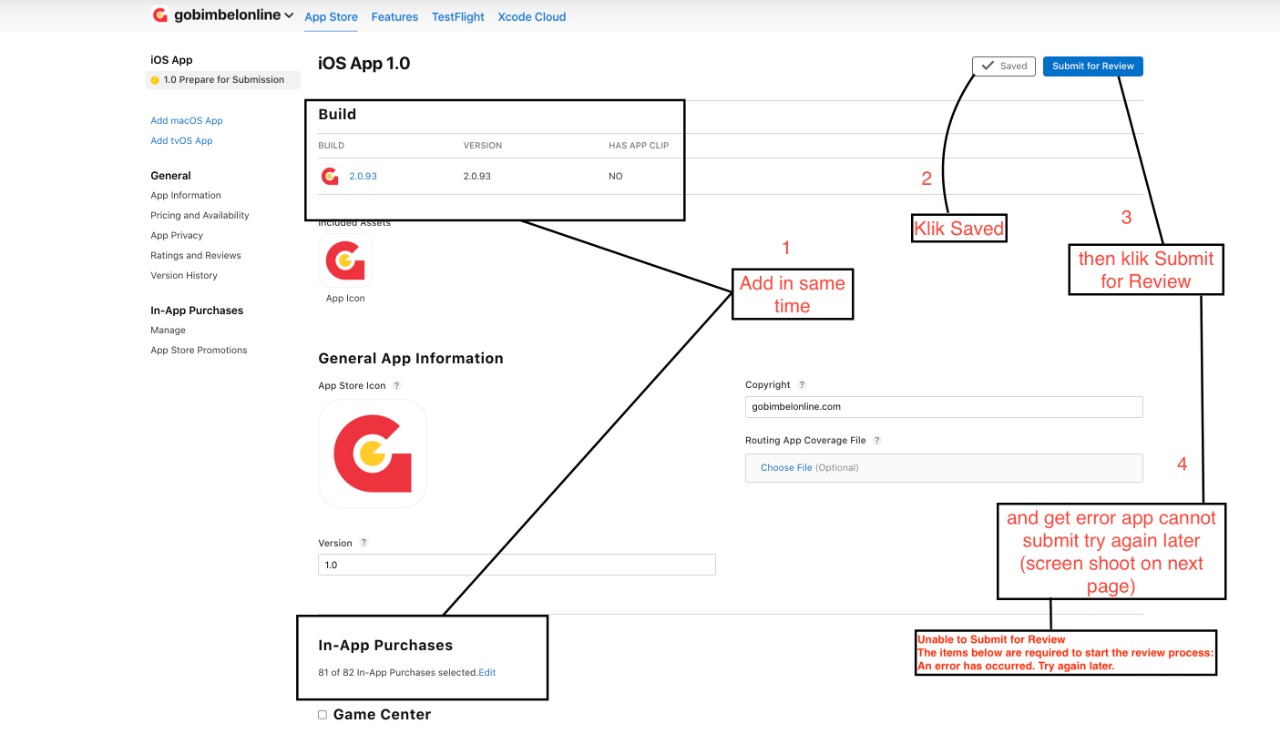Click Choose File for routing coverage

786,468
